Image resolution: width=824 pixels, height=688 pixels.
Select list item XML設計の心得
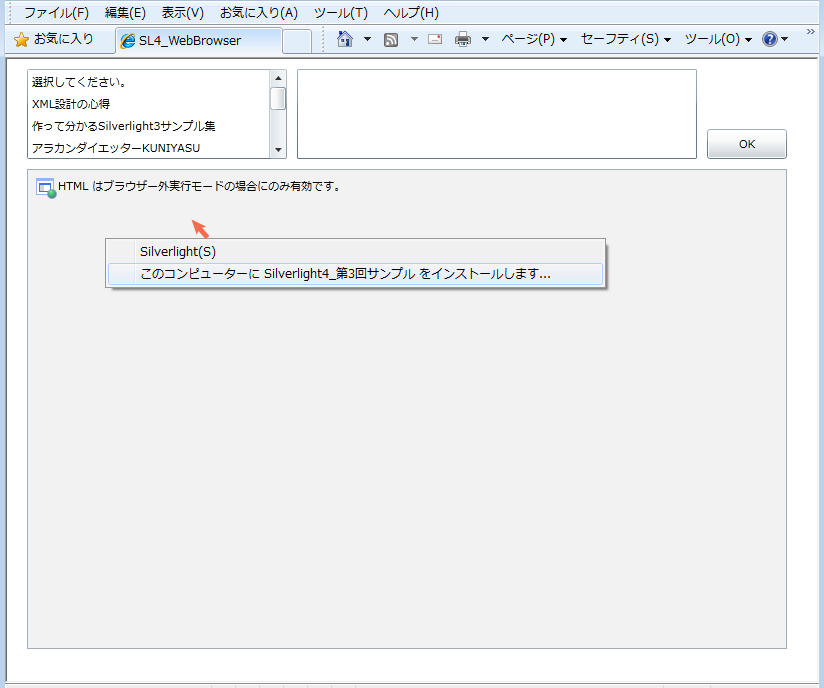149,104
